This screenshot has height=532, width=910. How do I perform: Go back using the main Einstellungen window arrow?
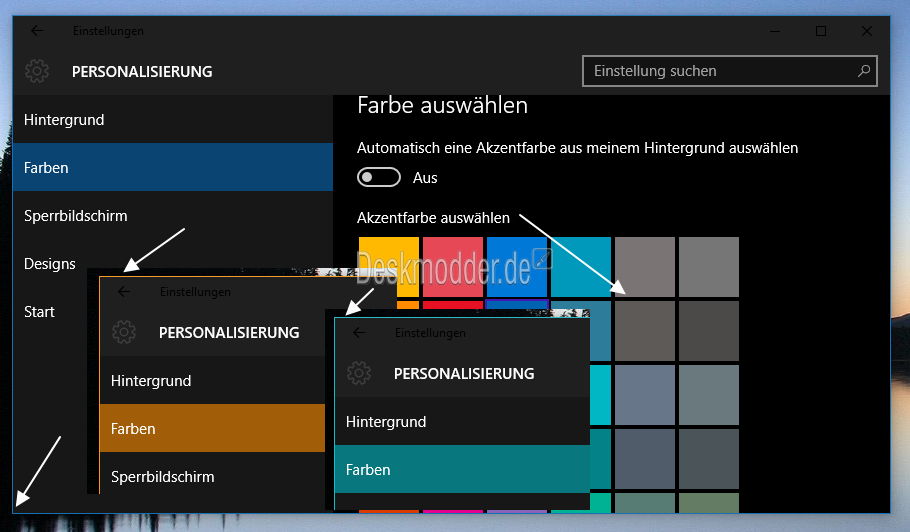coord(37,31)
